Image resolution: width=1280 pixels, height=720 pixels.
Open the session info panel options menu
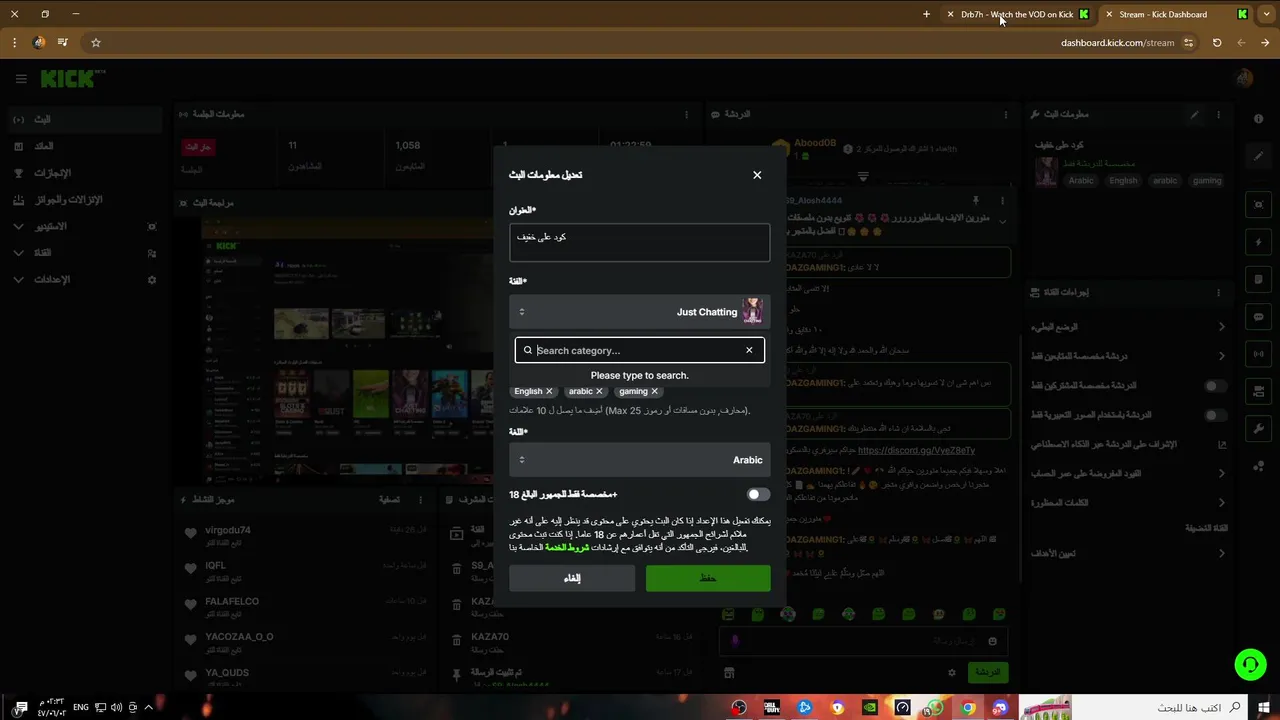point(686,115)
